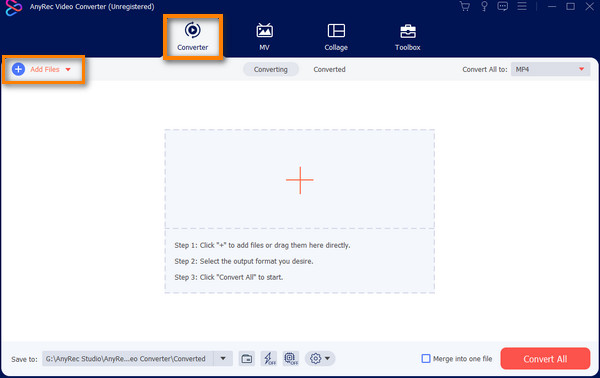The image size is (600, 378).
Task: Click the Save to folder path field
Action: point(128,359)
